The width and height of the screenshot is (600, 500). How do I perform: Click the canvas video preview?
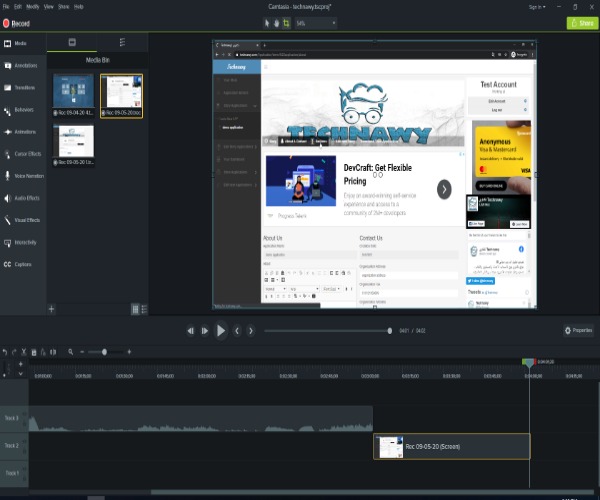click(375, 174)
